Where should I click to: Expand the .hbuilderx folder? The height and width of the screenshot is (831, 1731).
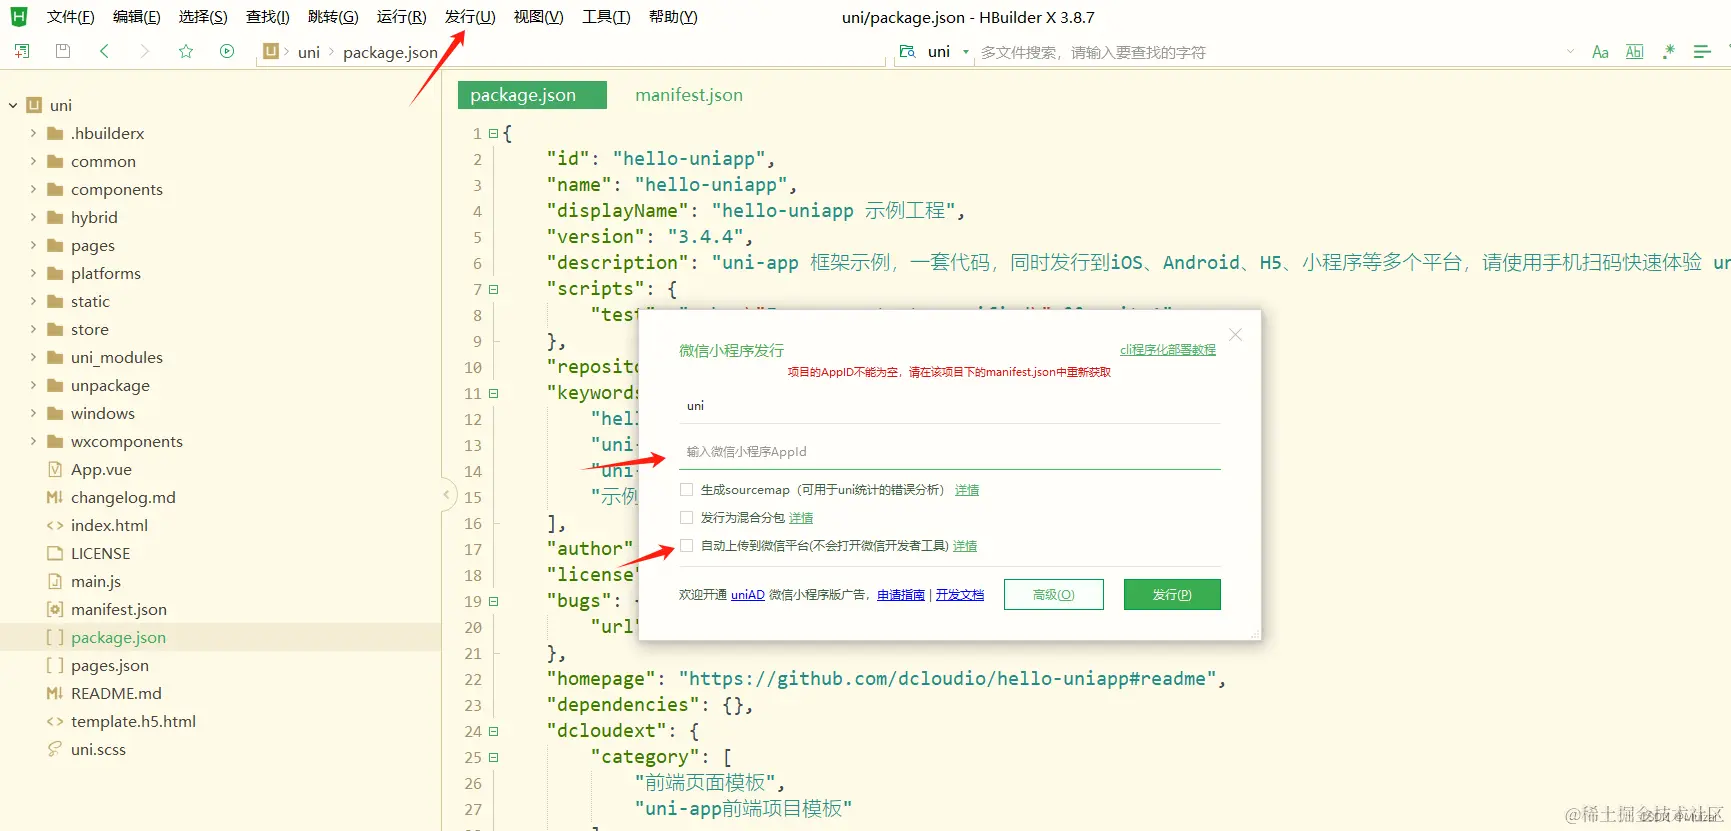coord(33,133)
